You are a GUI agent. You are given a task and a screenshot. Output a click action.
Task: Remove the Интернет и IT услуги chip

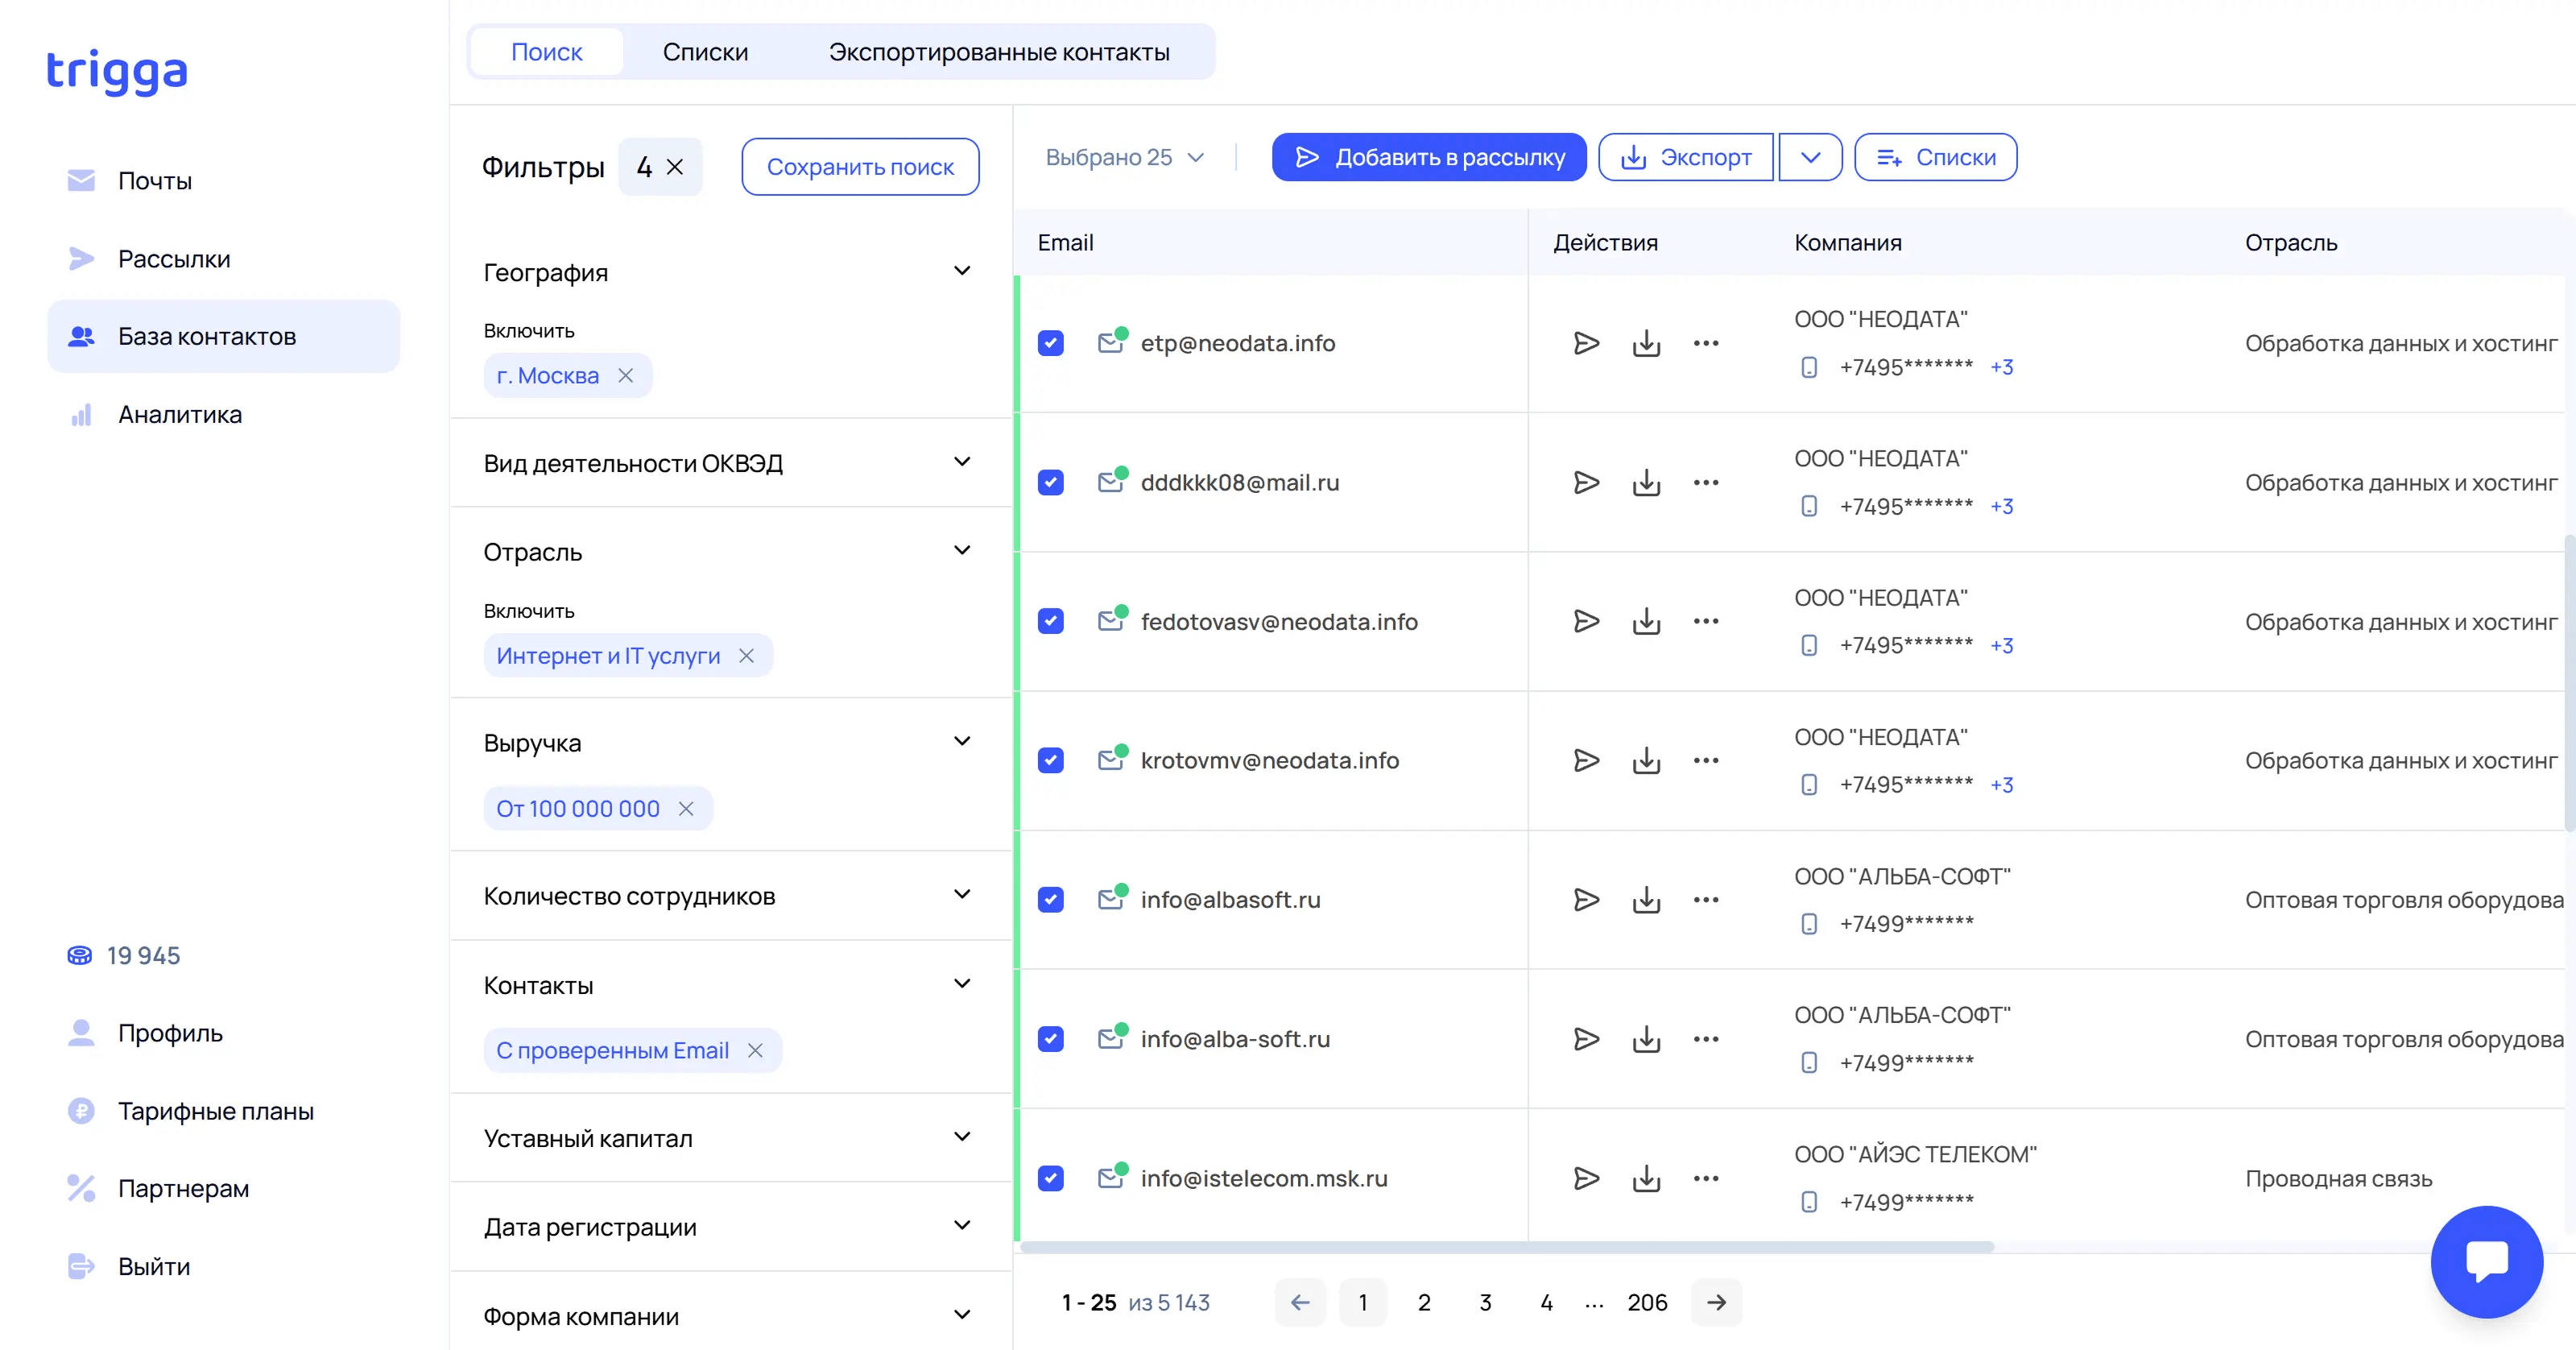pos(746,656)
